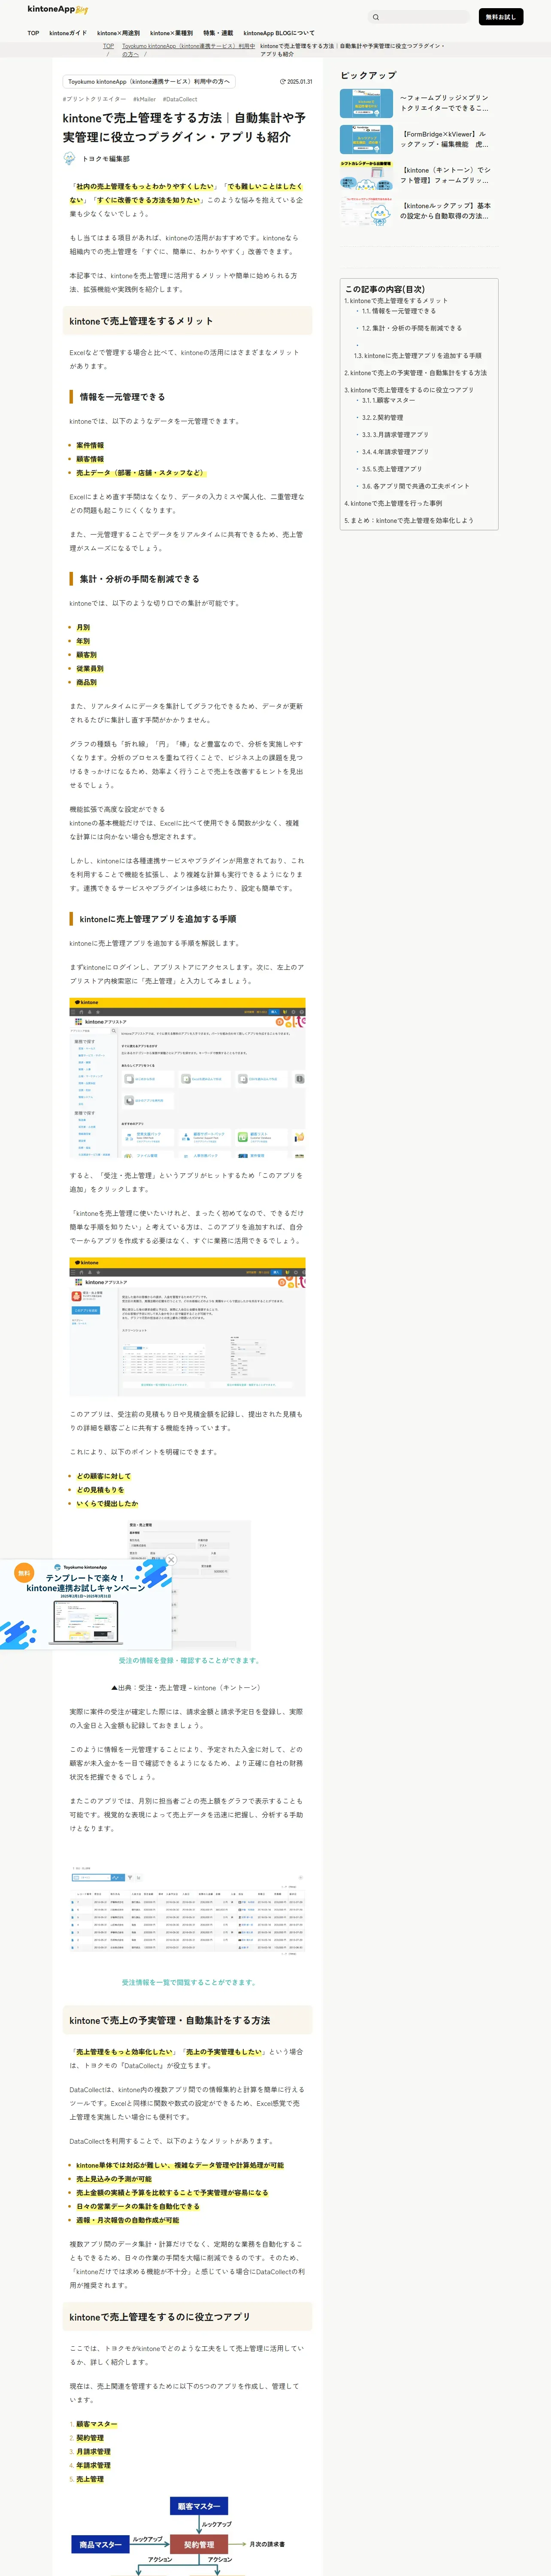
Task: Jump to 1.2. 集計・分析の手間を削減できる
Action: (x=411, y=328)
